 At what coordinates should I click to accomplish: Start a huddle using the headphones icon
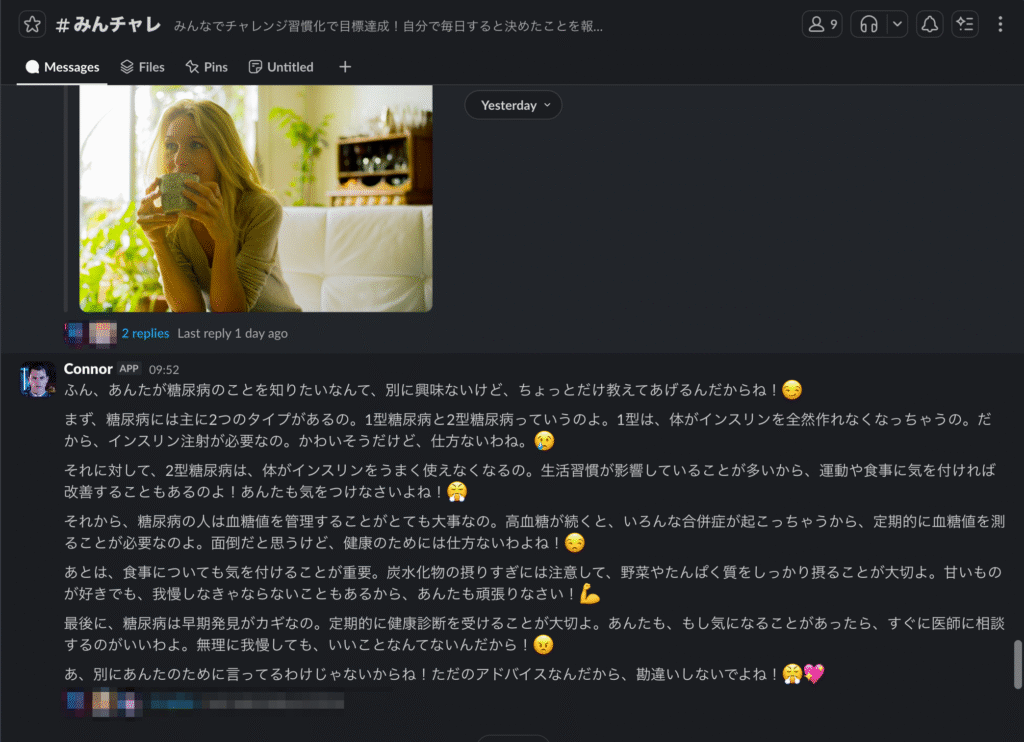pyautogui.click(x=869, y=25)
